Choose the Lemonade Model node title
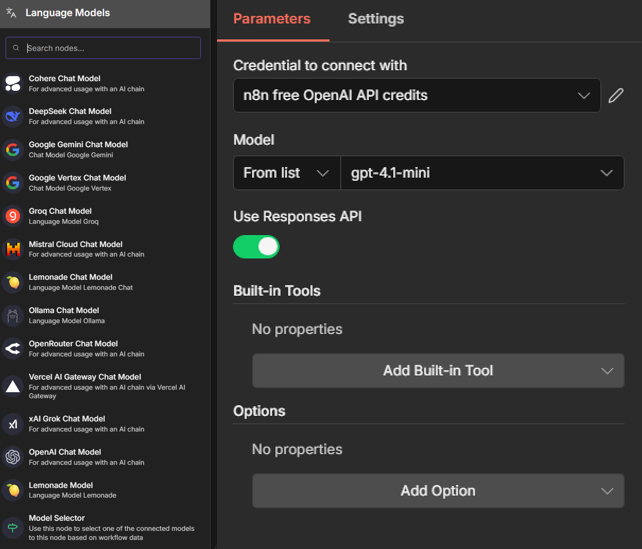 coord(61,485)
